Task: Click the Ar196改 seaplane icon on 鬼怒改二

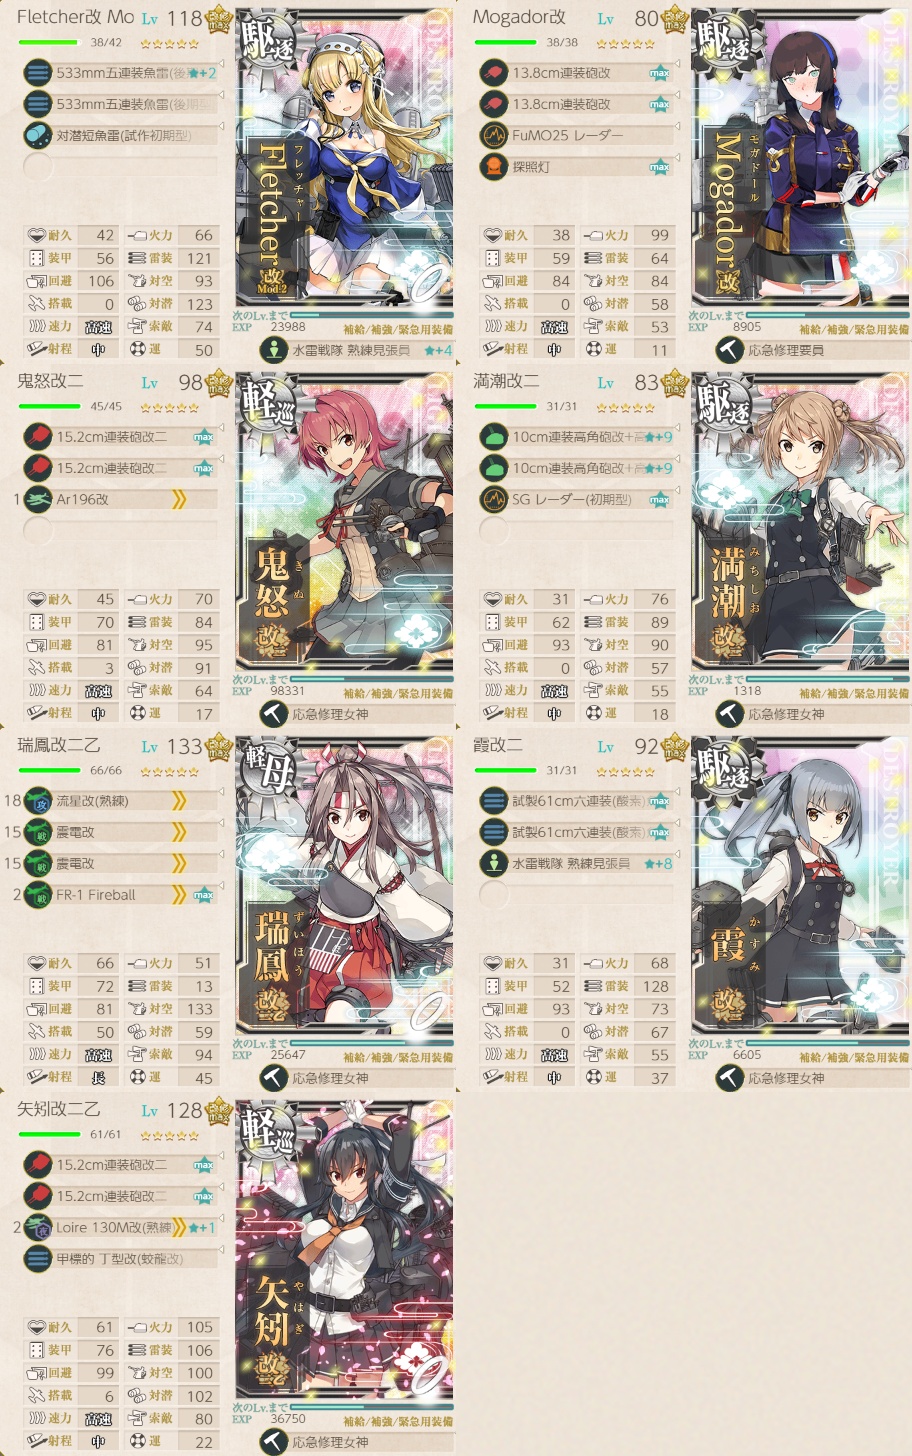Action: click(37, 499)
